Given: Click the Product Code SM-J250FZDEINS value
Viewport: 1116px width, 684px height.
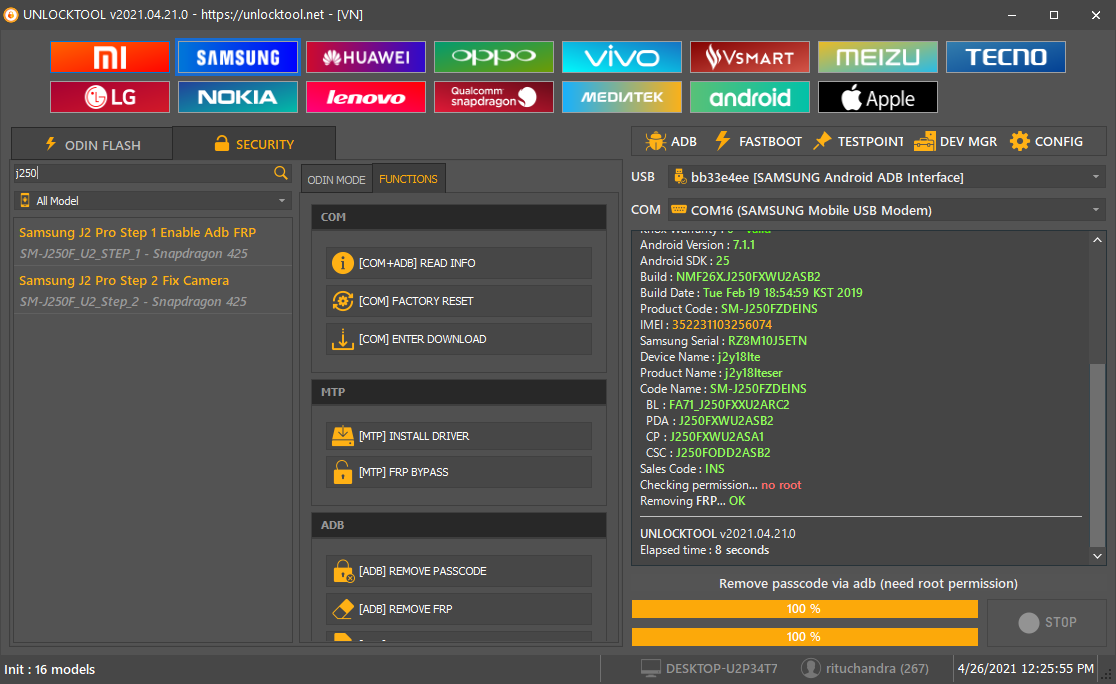Looking at the screenshot, I should (769, 309).
